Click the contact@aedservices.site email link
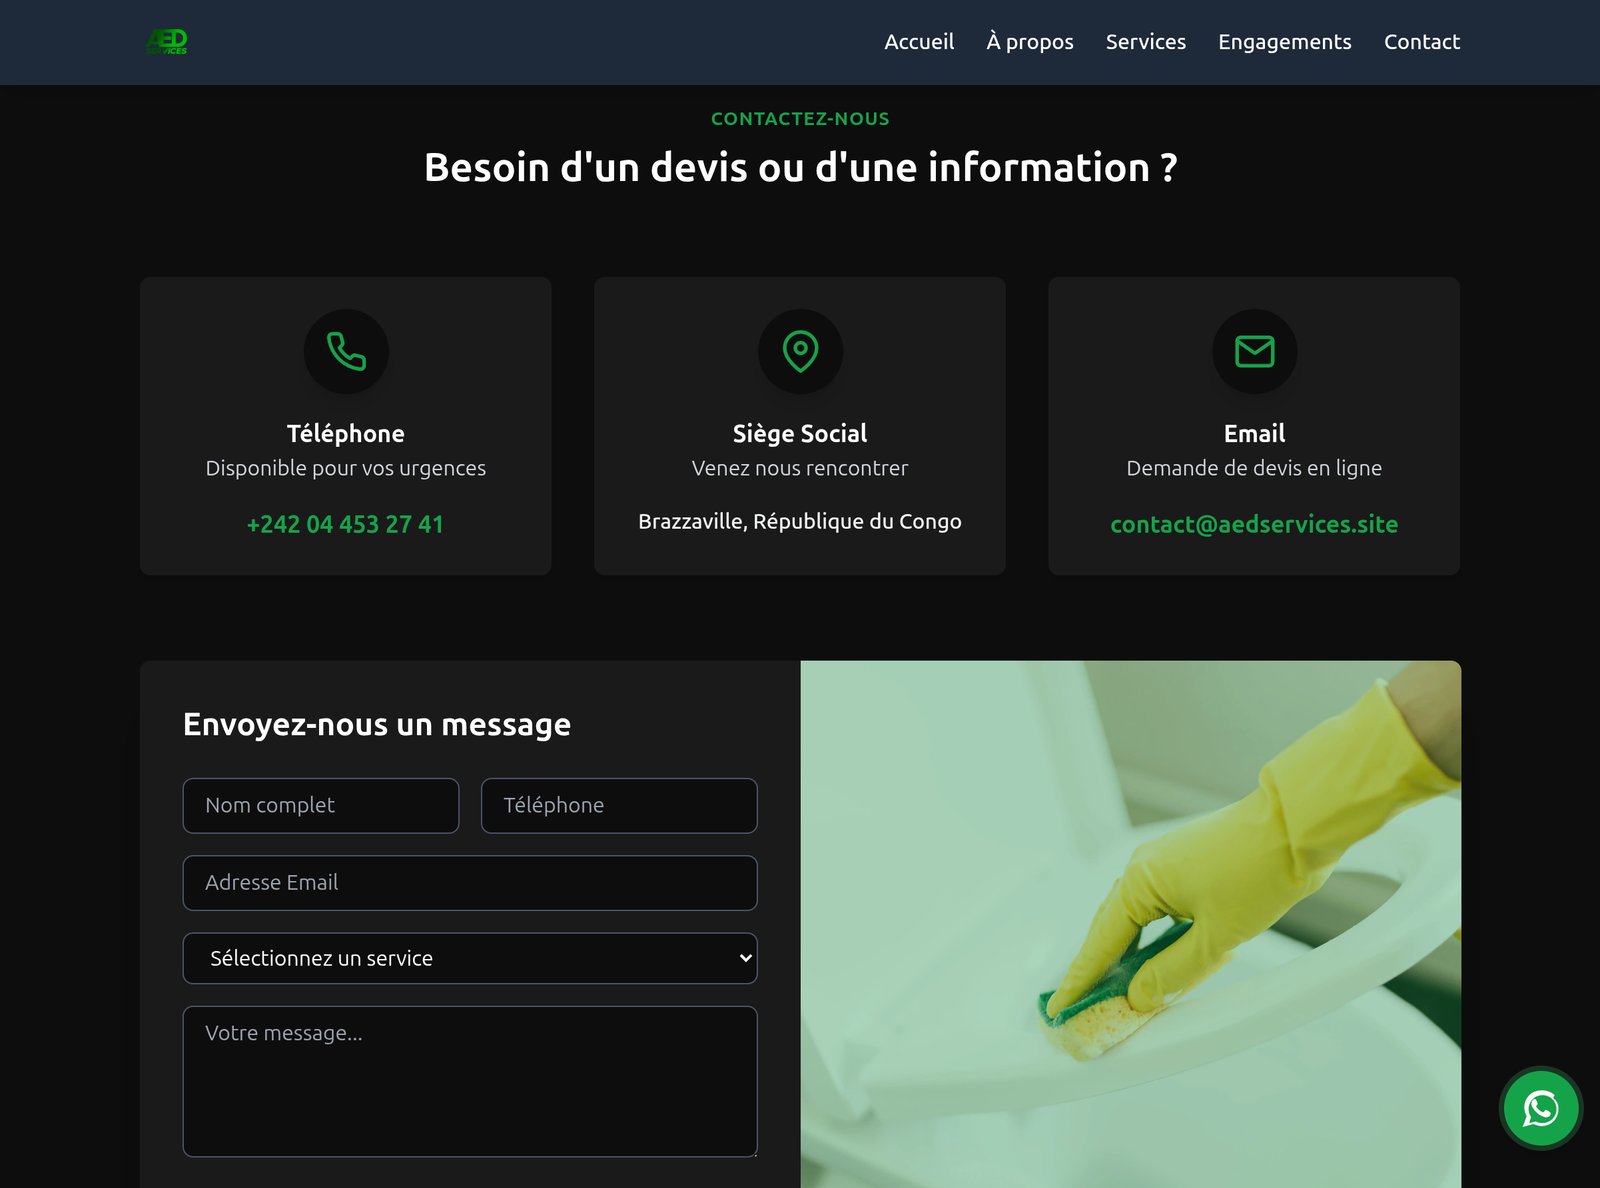 tap(1254, 524)
